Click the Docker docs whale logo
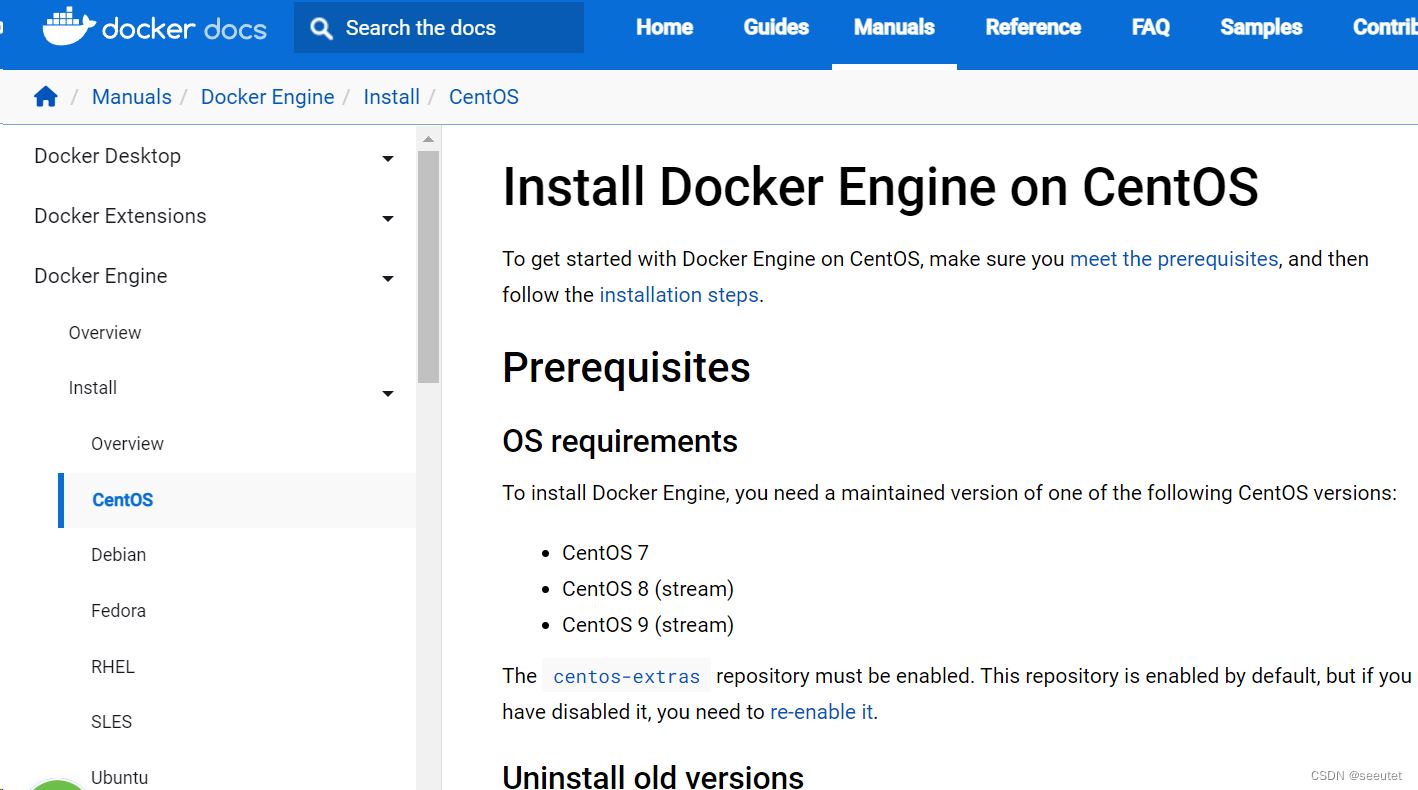The width and height of the screenshot is (1418, 790). (155, 26)
